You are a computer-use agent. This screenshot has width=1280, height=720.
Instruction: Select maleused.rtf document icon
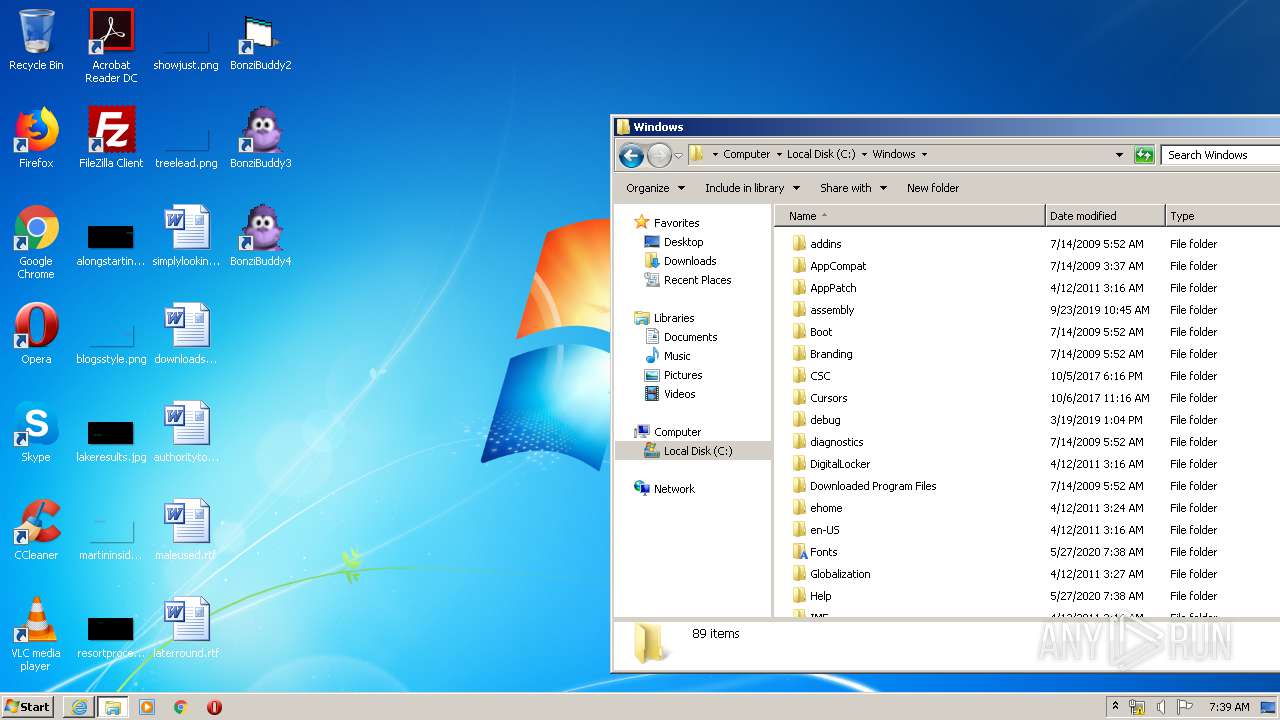(x=186, y=530)
